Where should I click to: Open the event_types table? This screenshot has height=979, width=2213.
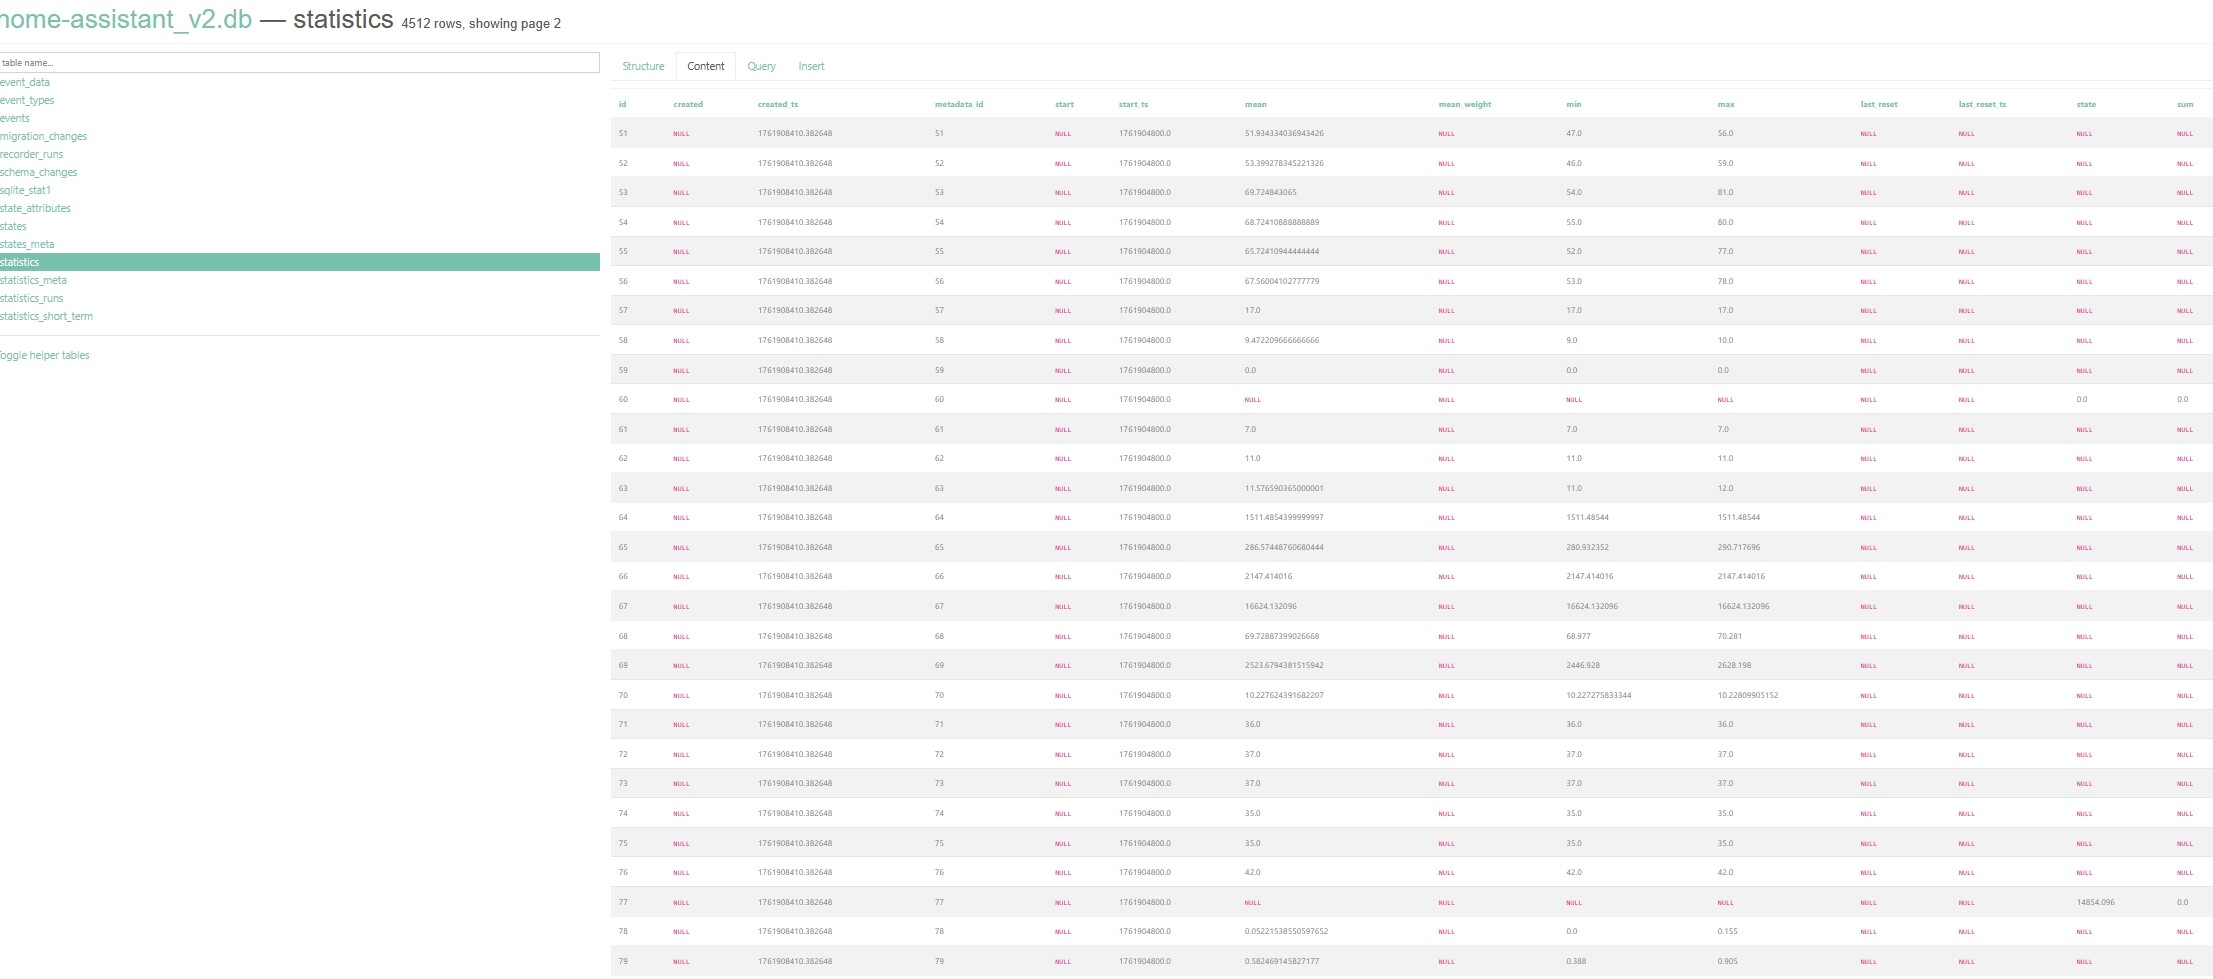27,100
